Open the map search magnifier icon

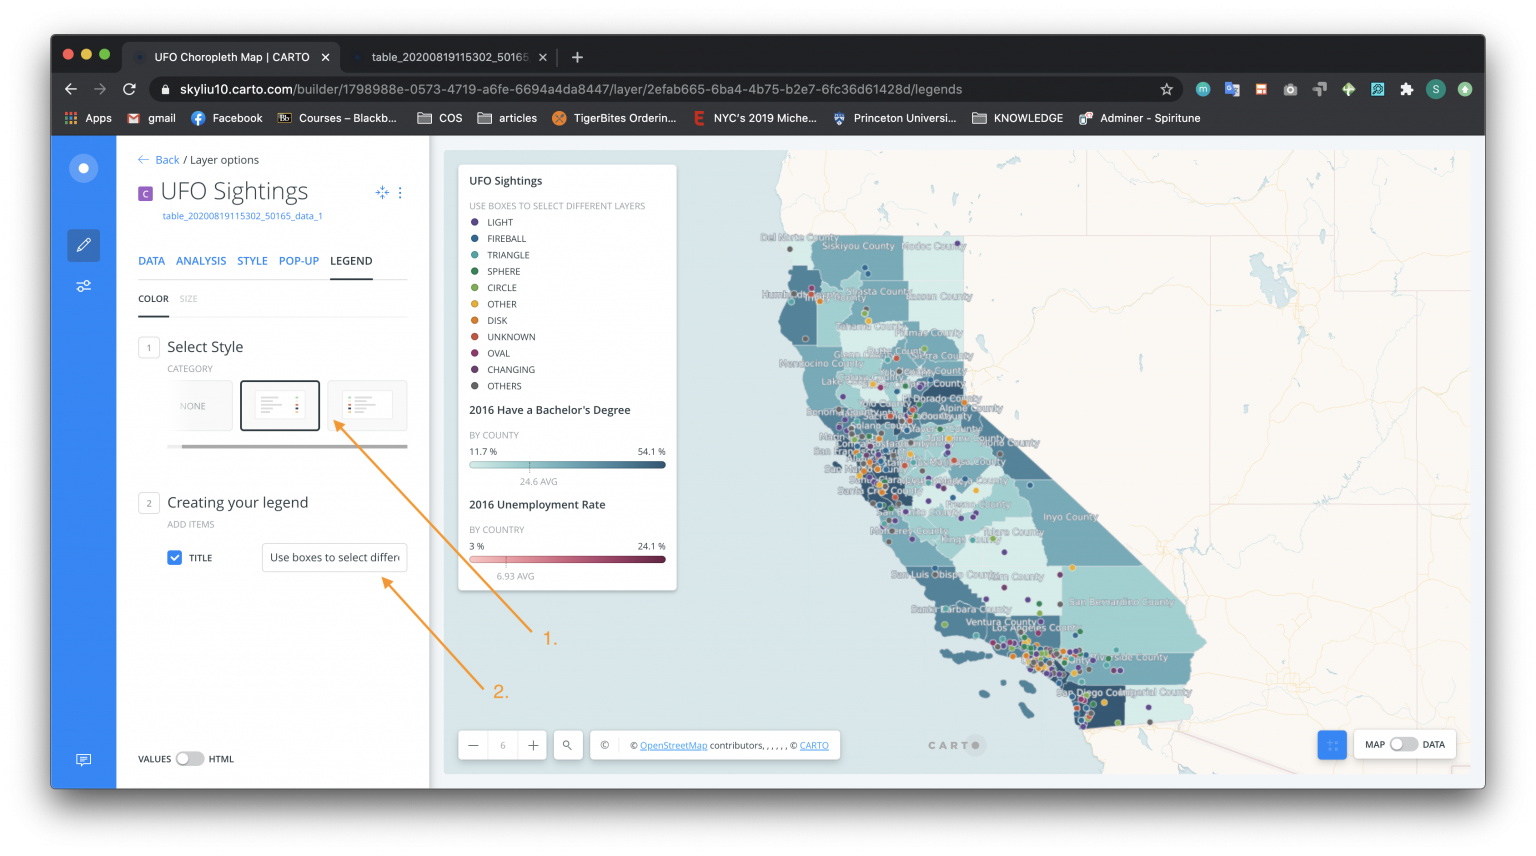pos(568,744)
